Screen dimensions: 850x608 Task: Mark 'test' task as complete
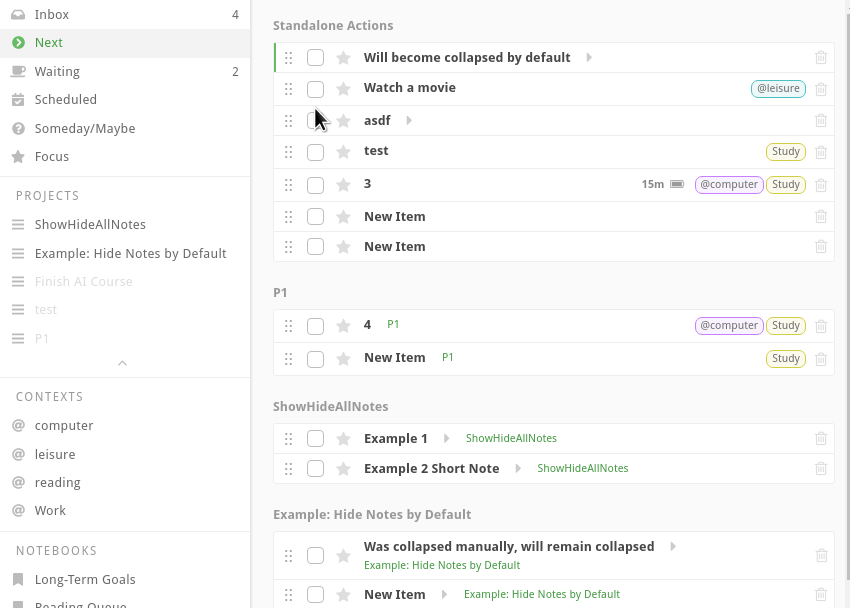(x=315, y=152)
